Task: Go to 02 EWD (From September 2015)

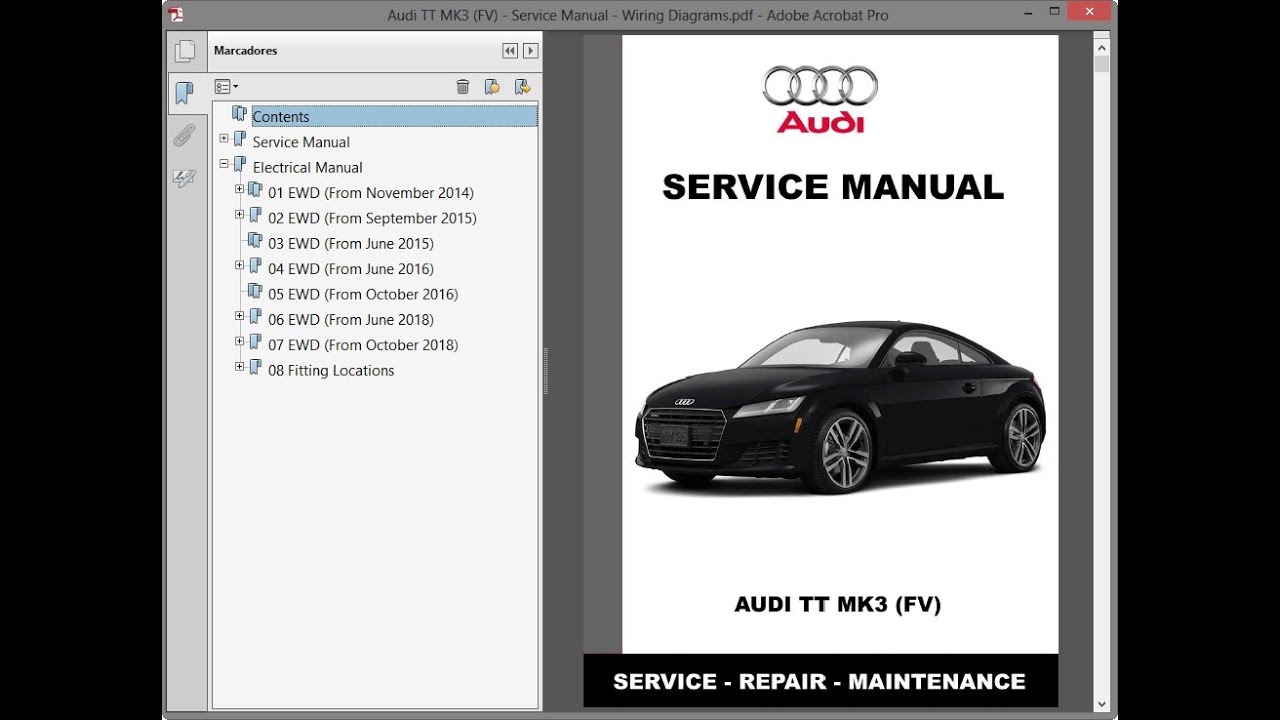Action: pyautogui.click(x=372, y=218)
